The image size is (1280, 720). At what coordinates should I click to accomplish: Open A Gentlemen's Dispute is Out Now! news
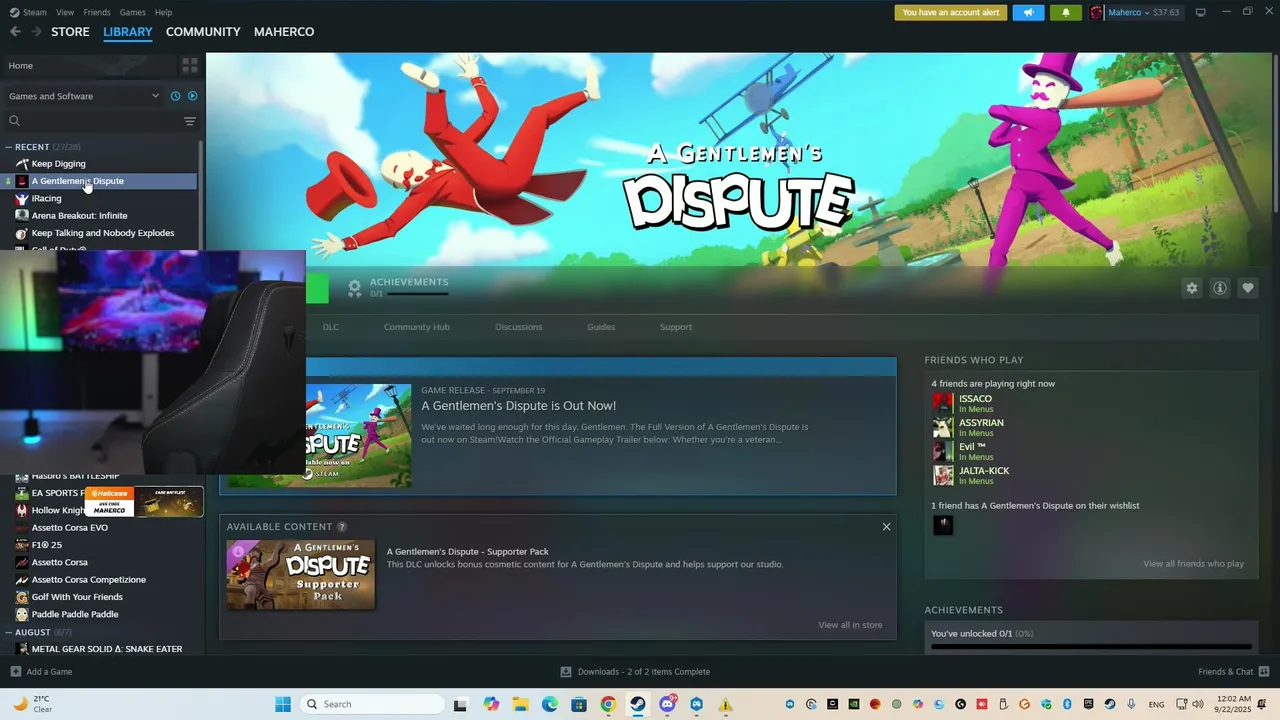click(x=518, y=406)
